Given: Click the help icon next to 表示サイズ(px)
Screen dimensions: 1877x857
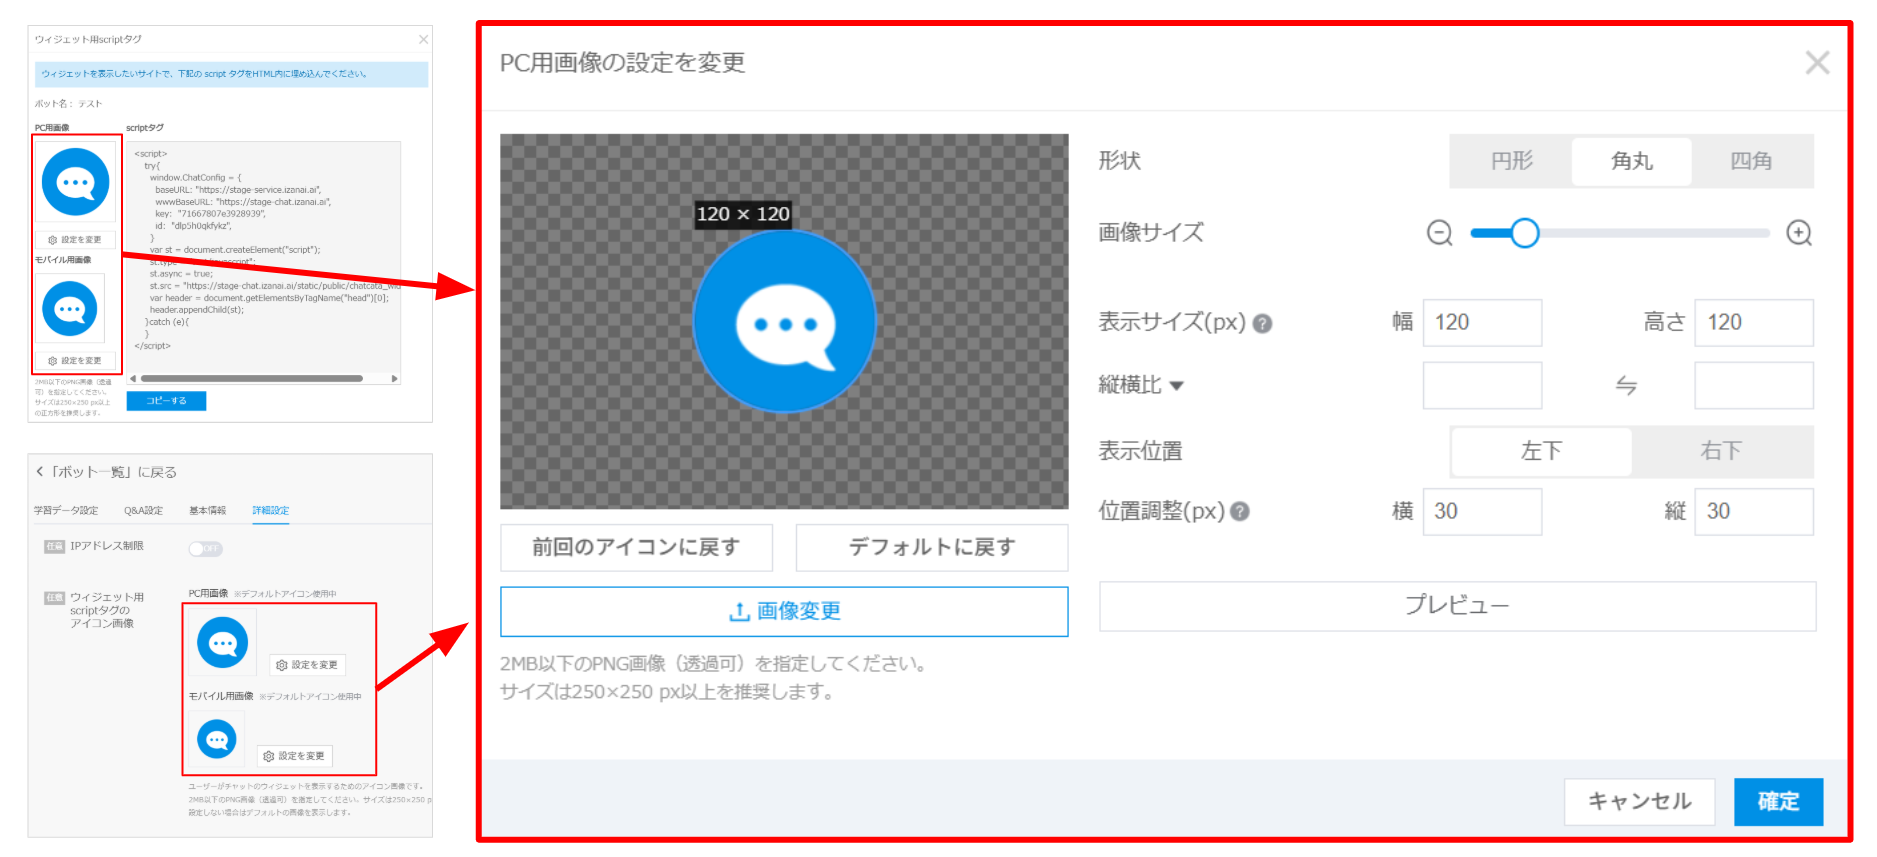Looking at the screenshot, I should point(1263,324).
